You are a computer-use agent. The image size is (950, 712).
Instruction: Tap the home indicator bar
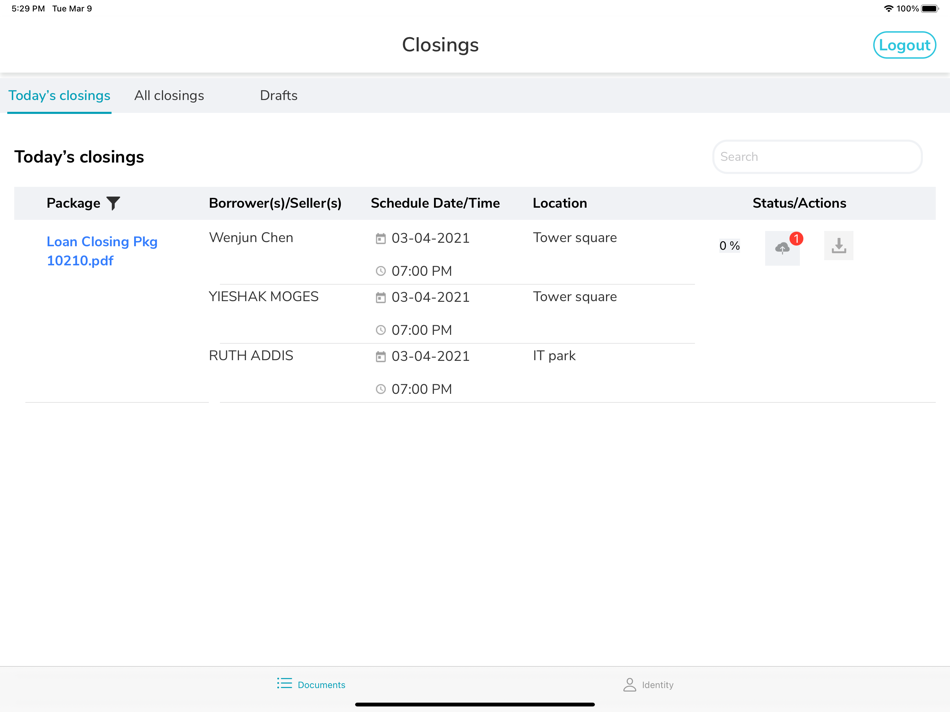[x=475, y=704]
